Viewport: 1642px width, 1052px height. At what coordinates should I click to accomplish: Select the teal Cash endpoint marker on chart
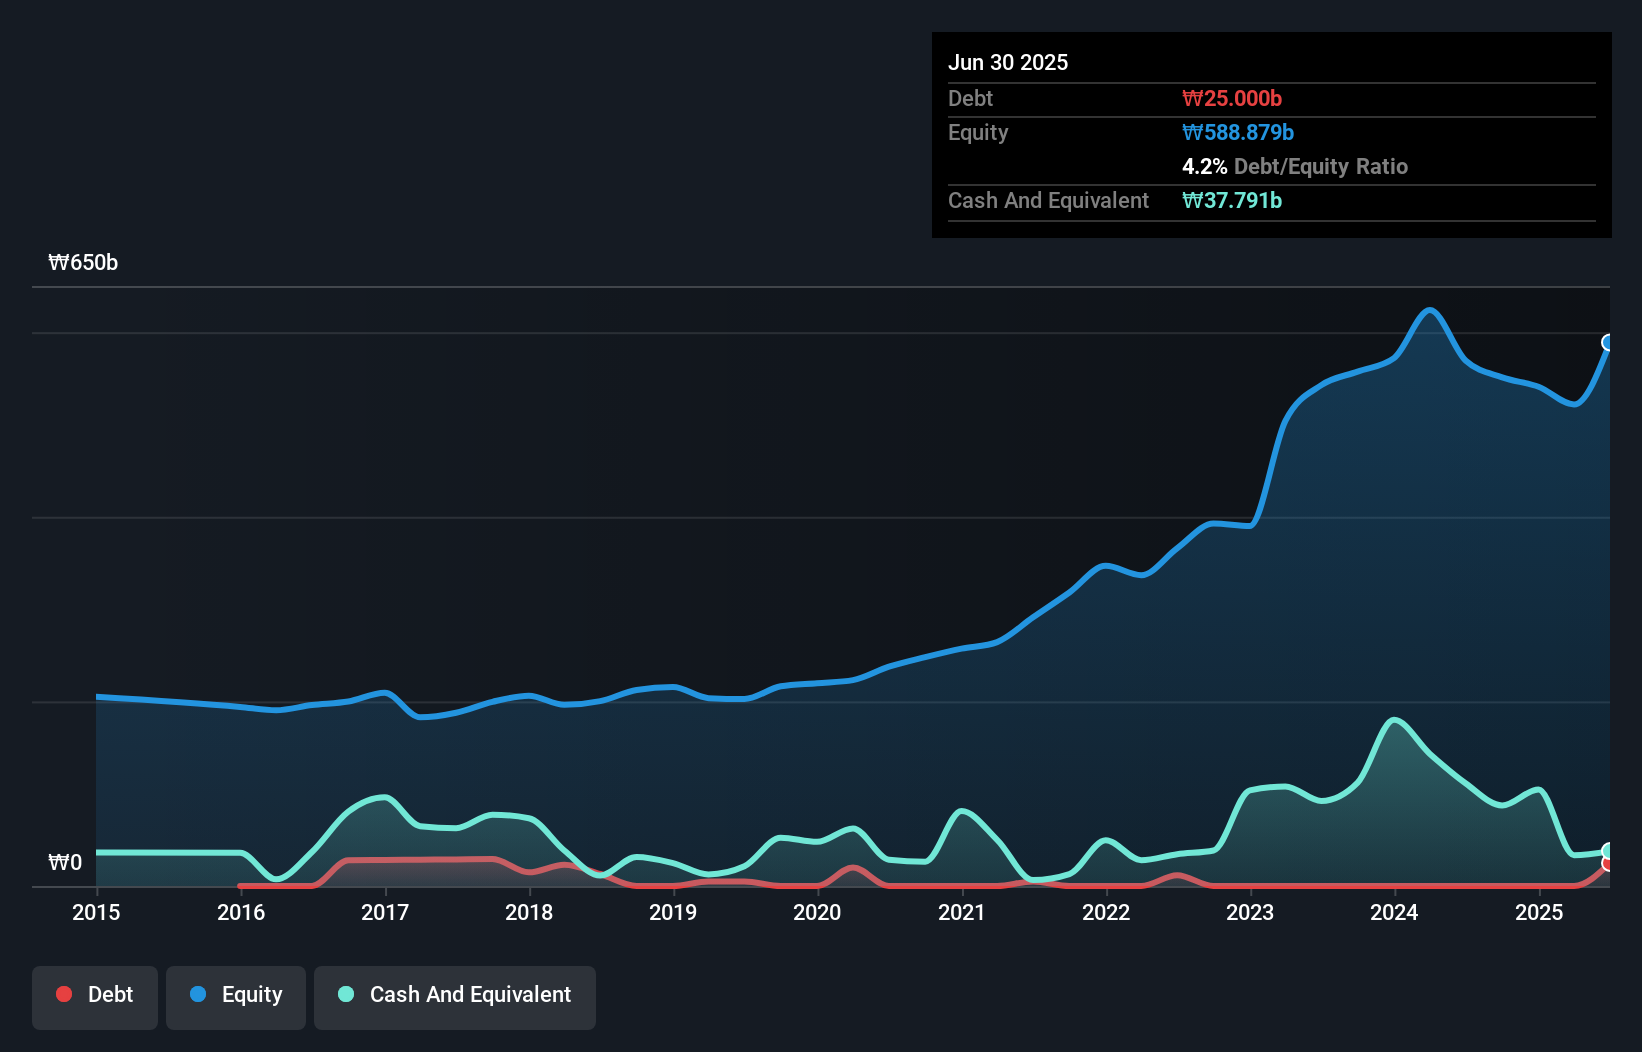(x=1608, y=851)
